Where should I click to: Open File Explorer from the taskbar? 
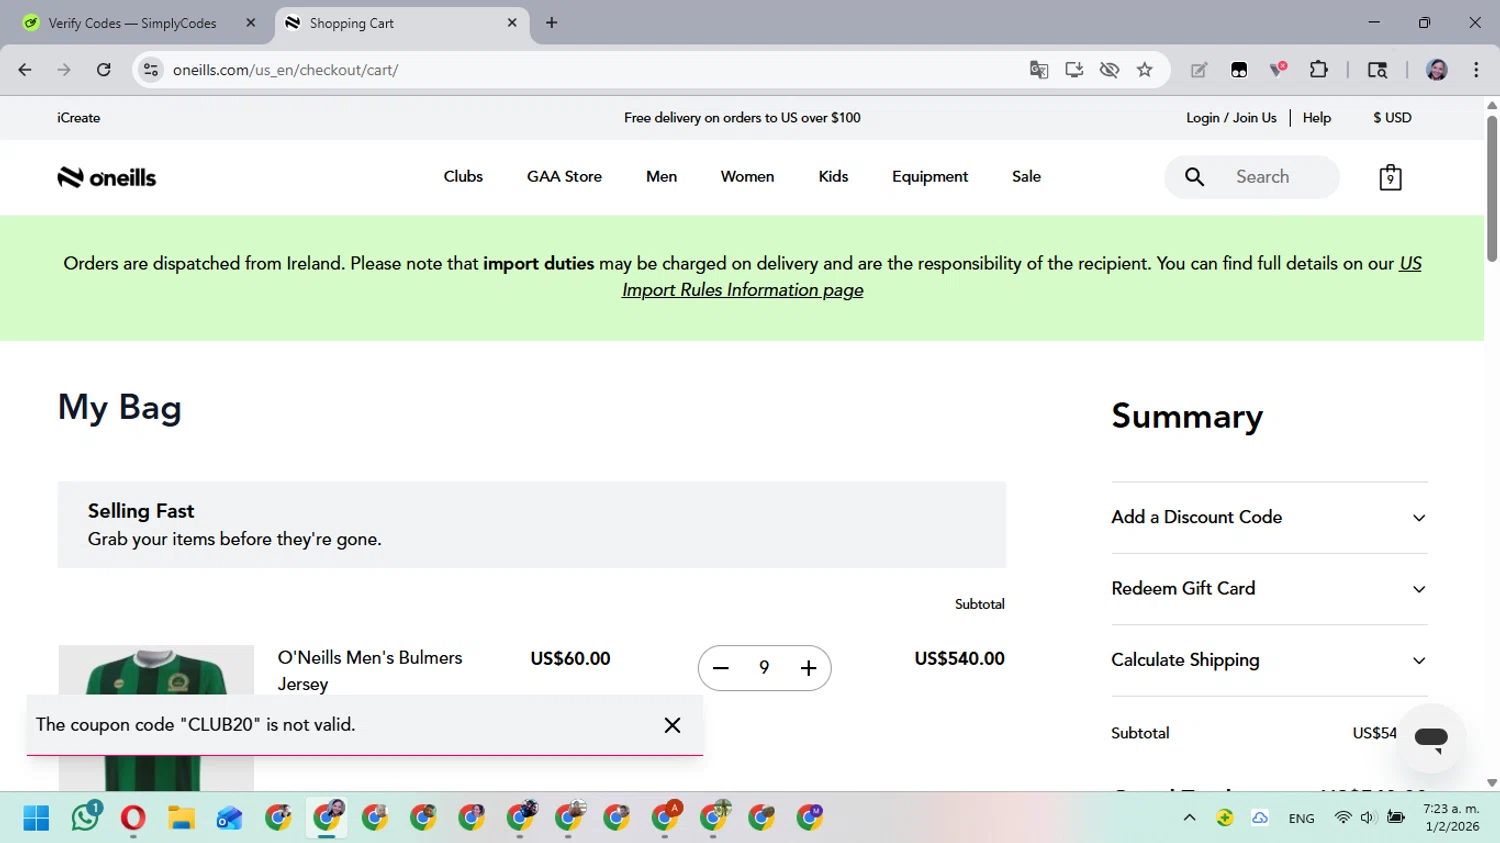click(181, 818)
